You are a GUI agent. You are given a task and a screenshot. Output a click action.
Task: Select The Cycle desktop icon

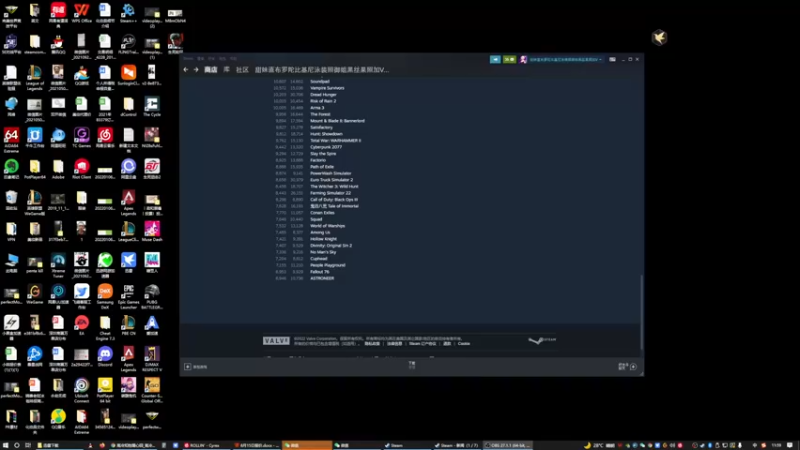tap(152, 107)
